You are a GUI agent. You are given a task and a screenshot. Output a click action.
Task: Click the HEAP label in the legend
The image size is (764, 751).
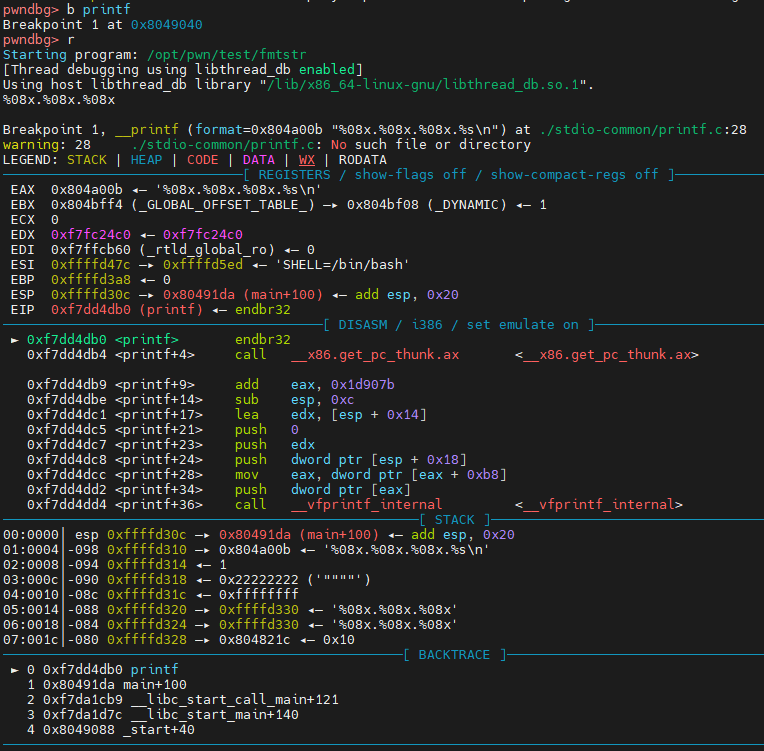(x=146, y=159)
